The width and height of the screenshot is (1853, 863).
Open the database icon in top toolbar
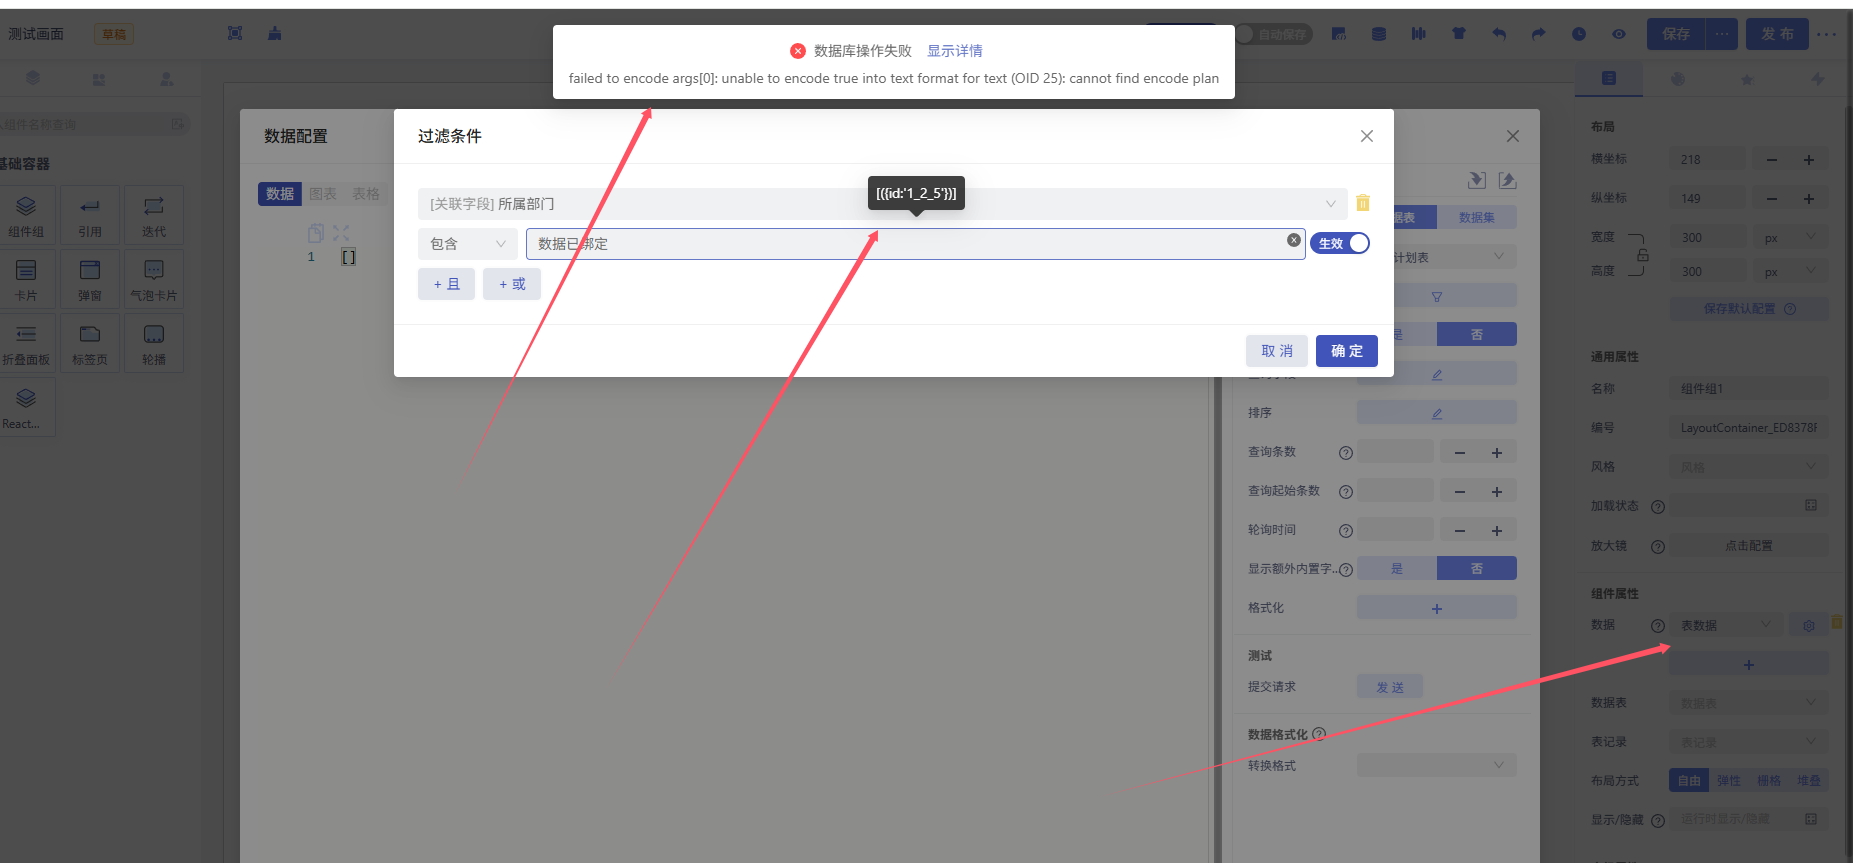[x=1379, y=34]
